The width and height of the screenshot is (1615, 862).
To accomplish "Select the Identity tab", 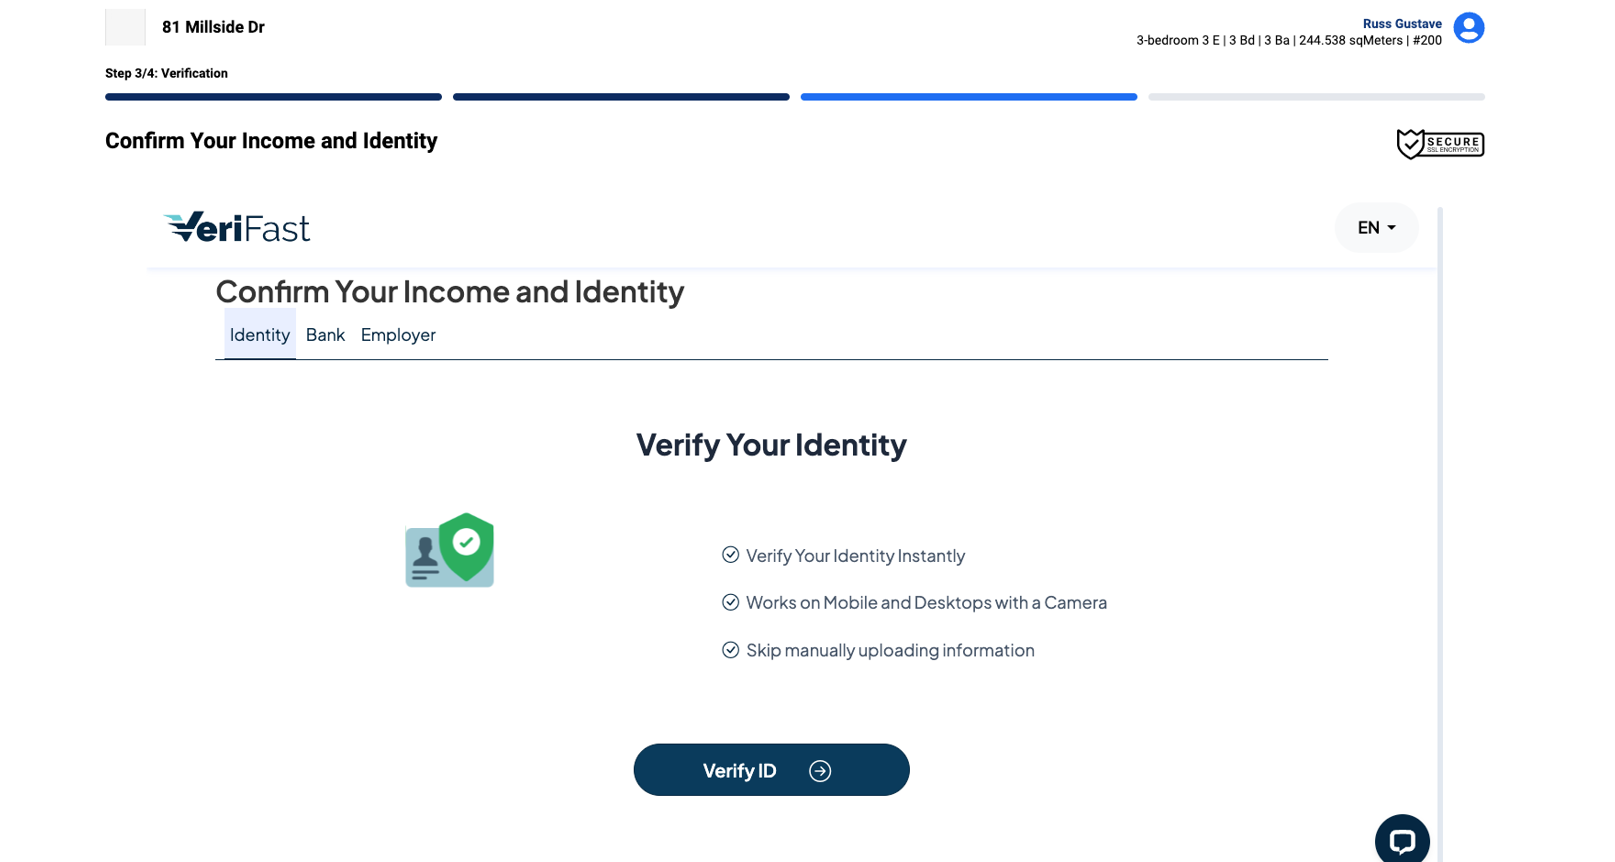I will click(x=260, y=335).
